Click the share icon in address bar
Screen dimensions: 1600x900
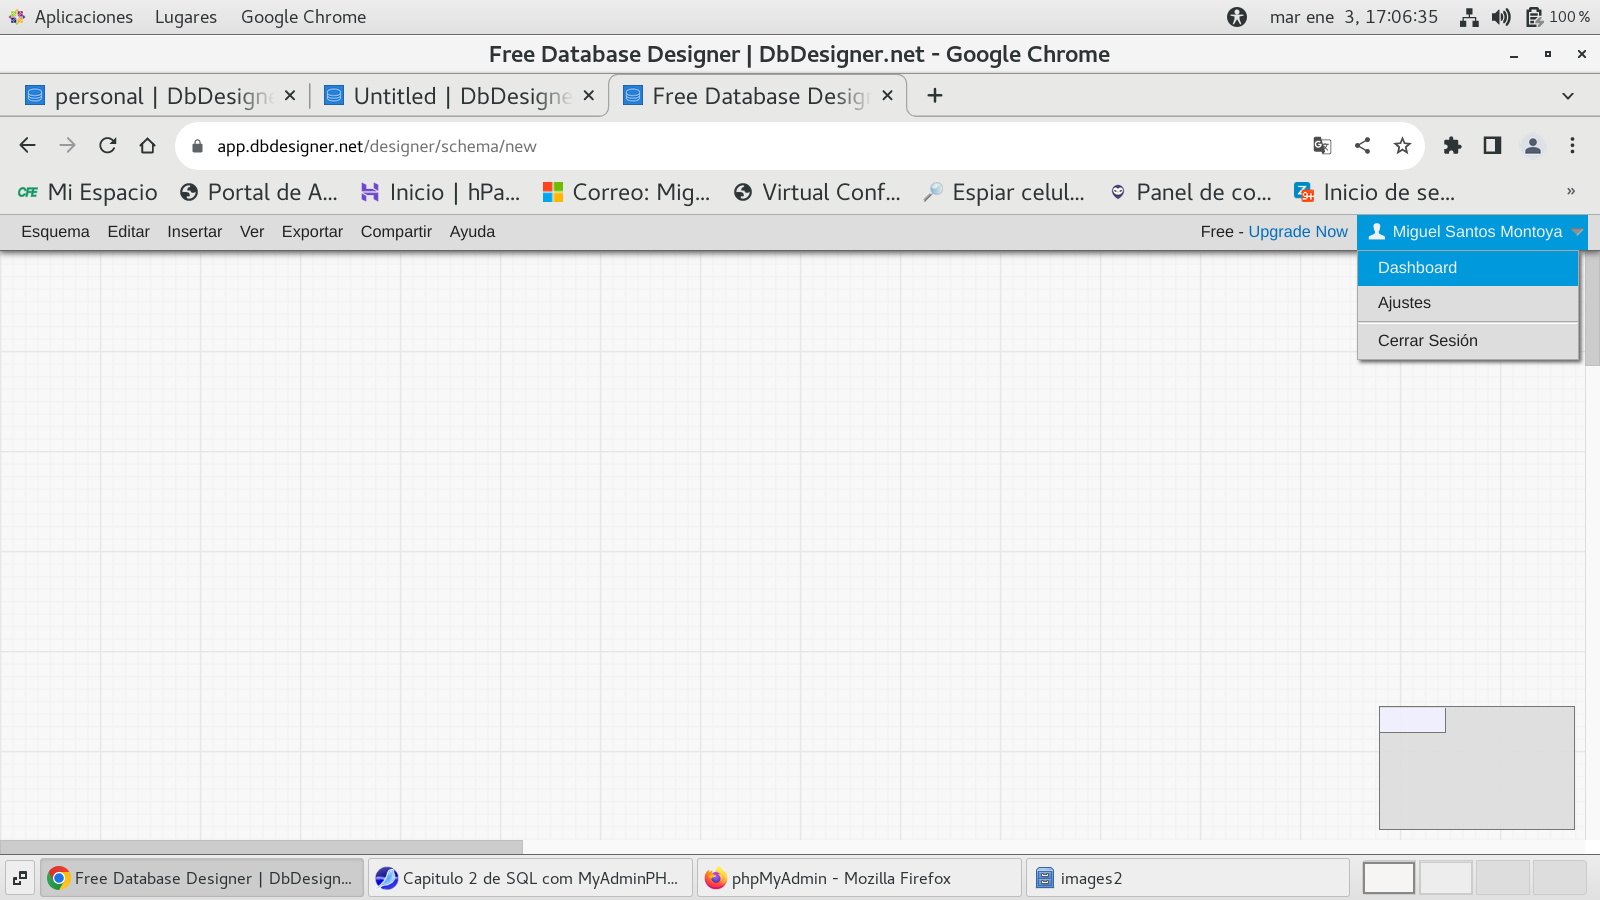tap(1362, 146)
